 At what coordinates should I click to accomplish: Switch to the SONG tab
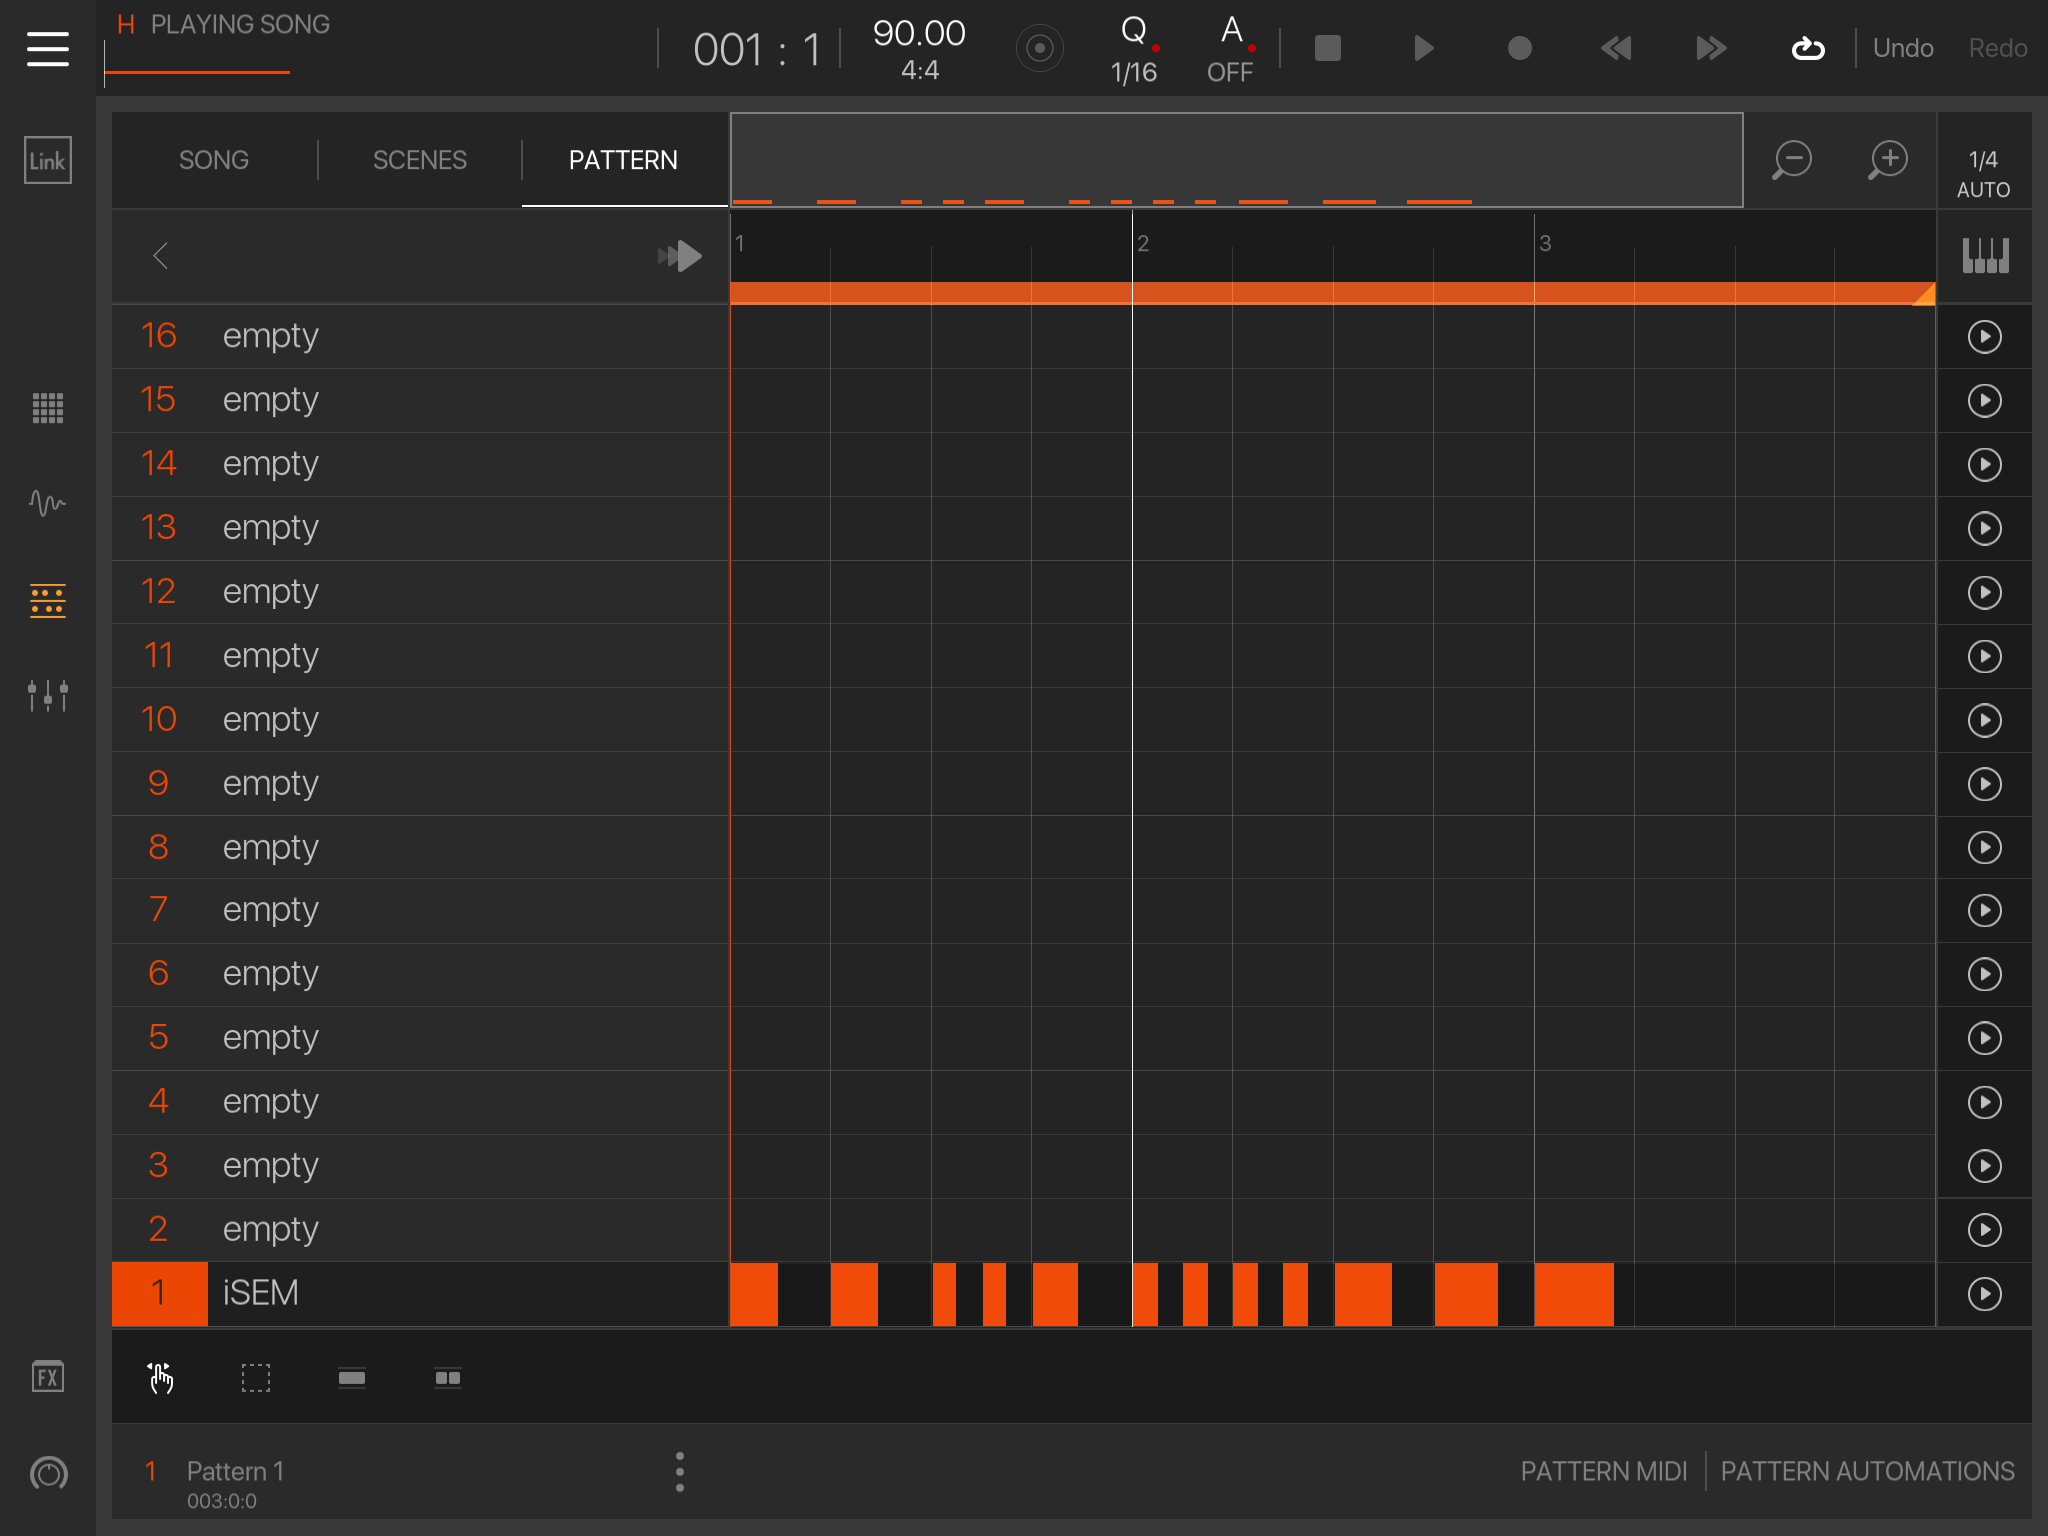click(214, 160)
